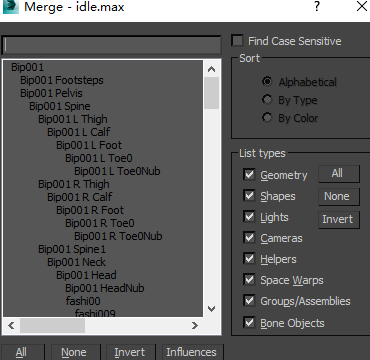Select By Type sort option
Viewport: 370px width, 360px height.
(267, 100)
